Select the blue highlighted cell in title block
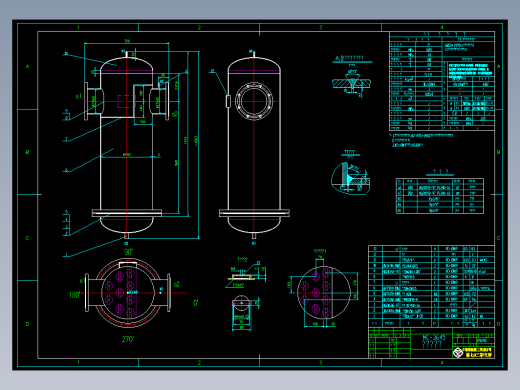The width and height of the screenshot is (520, 390). click(x=481, y=340)
